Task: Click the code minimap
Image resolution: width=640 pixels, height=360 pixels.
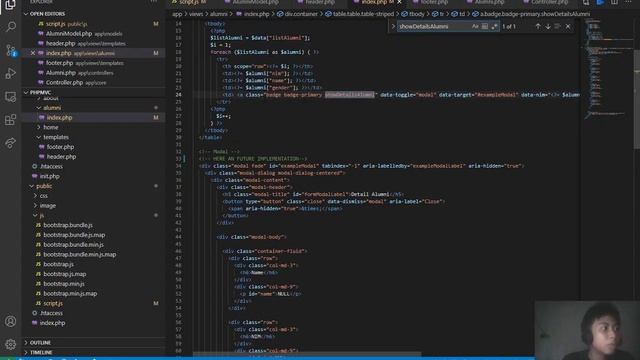Action: 606,69
